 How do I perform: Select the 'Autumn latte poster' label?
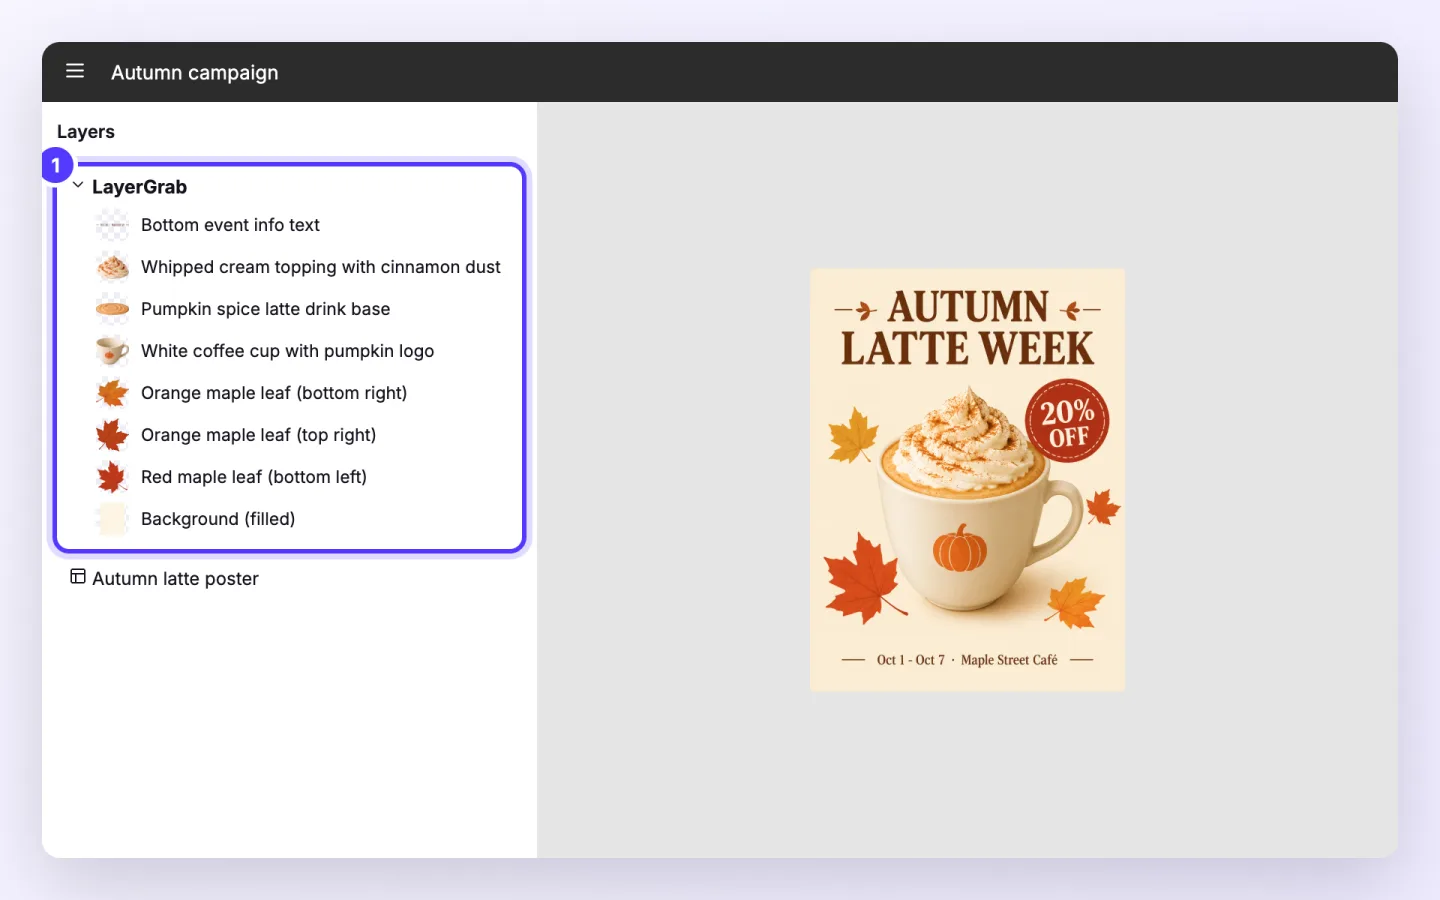175,579
